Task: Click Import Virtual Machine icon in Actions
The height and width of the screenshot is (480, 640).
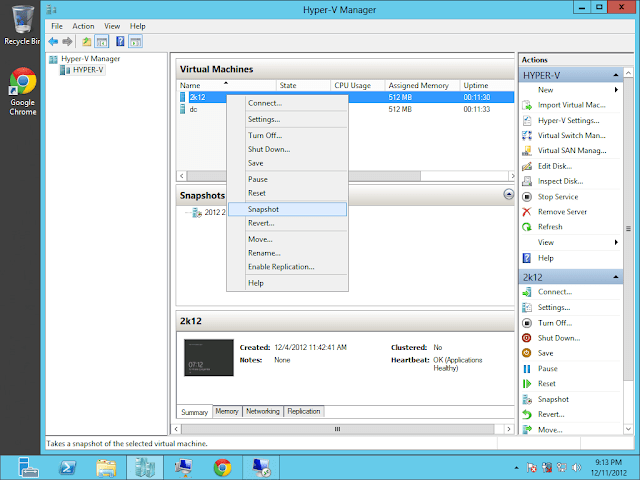Action: click(x=527, y=105)
